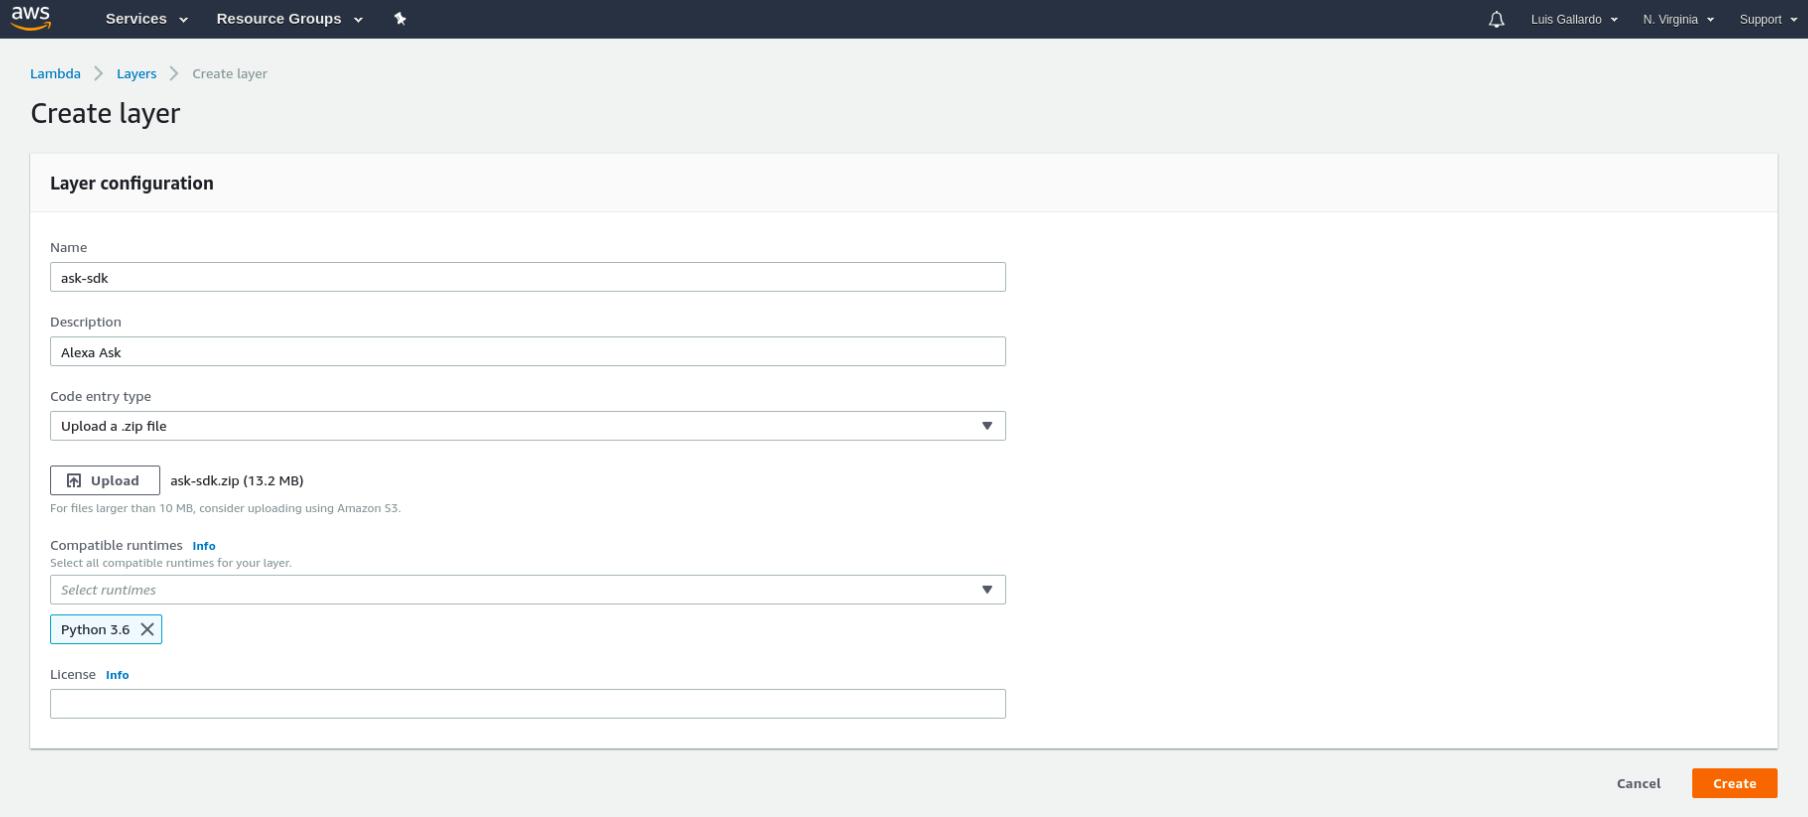Click the AWS logo home icon

tap(31, 18)
